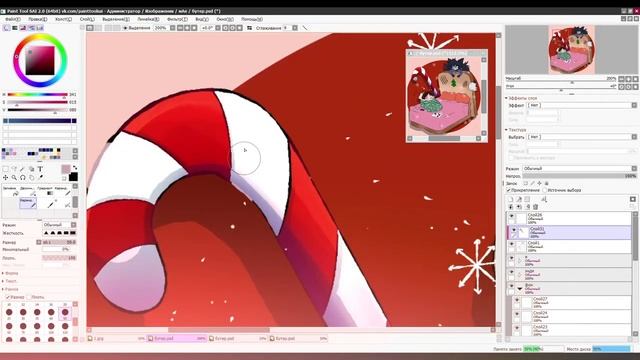Select the Text tool
This screenshot has height=360, width=640.
click(x=40, y=169)
